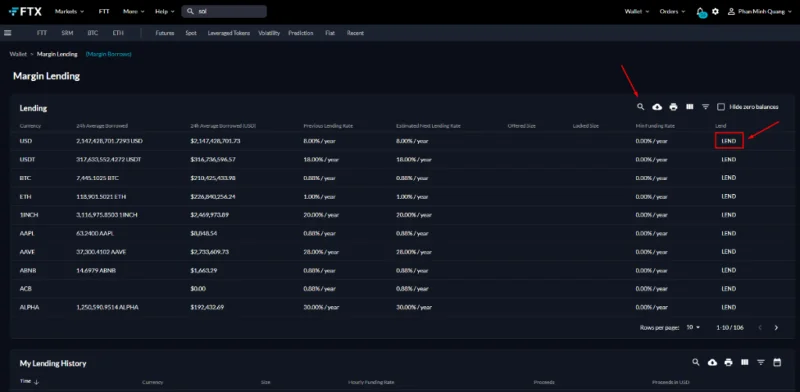The height and width of the screenshot is (392, 800).
Task: Select the Recent tab
Action: click(355, 33)
